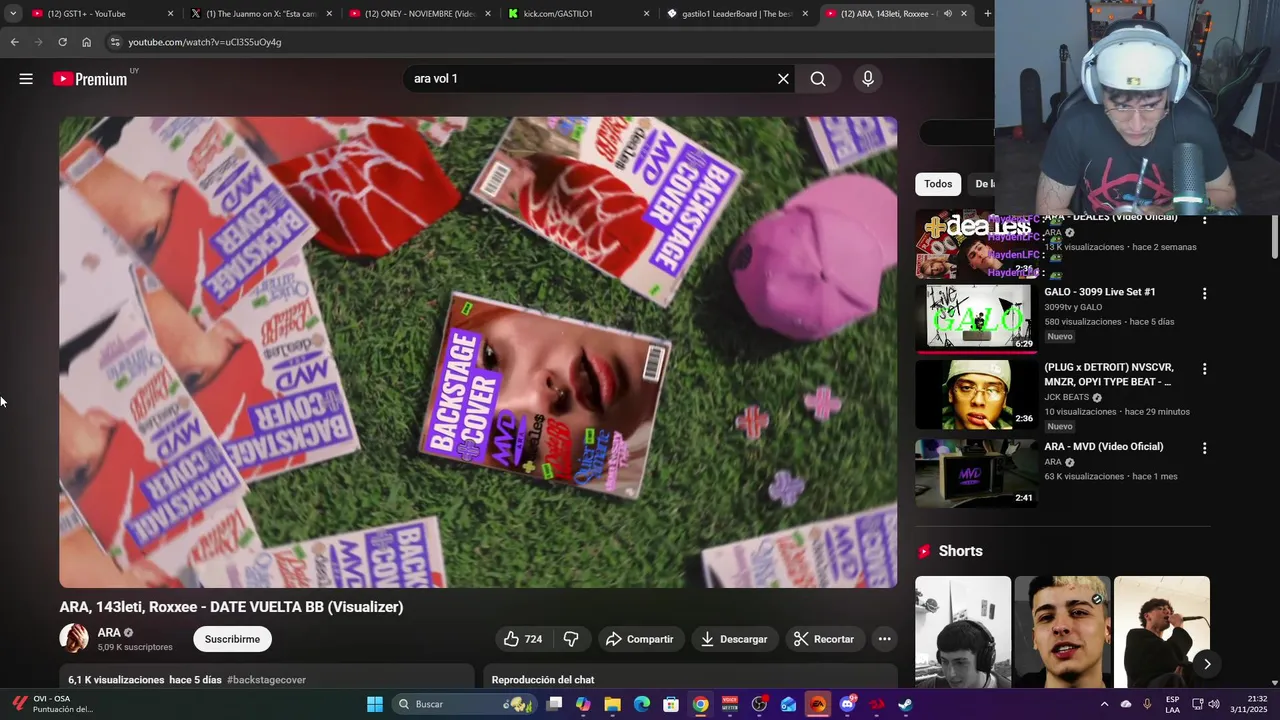Image resolution: width=1280 pixels, height=720 pixels.
Task: Run search with the magnifying glass button
Action: point(818,79)
